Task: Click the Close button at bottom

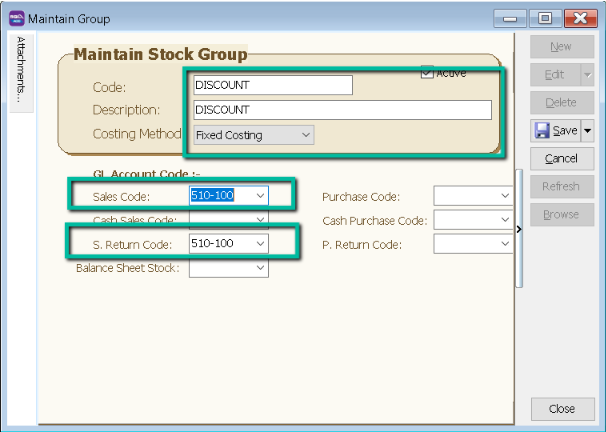Action: (561, 408)
